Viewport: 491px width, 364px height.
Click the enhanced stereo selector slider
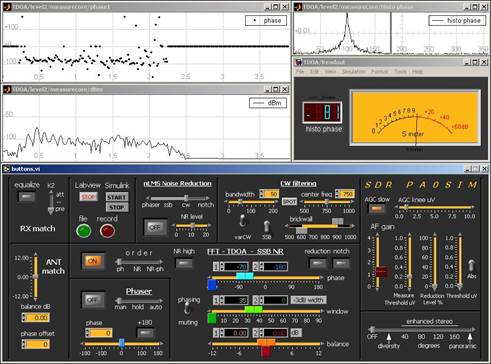click(x=423, y=329)
